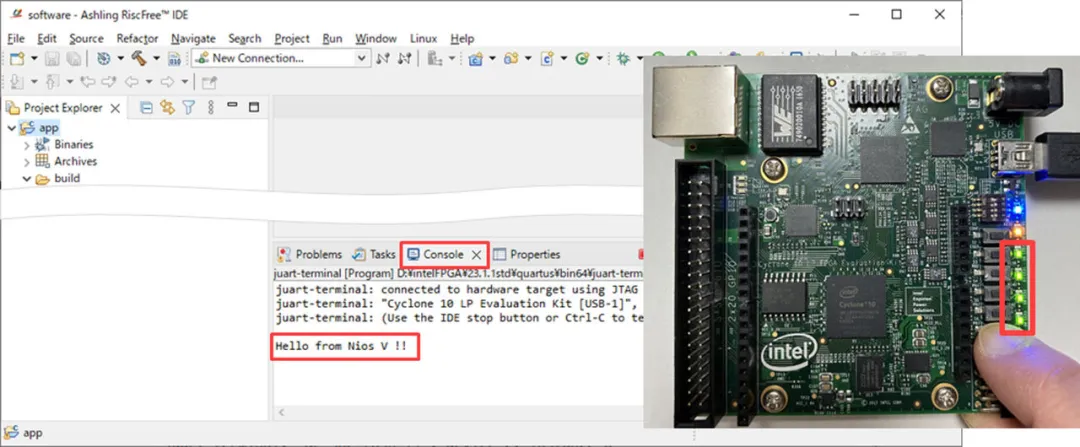The image size is (1080, 447).
Task: Open the Window menu
Action: pos(376,39)
